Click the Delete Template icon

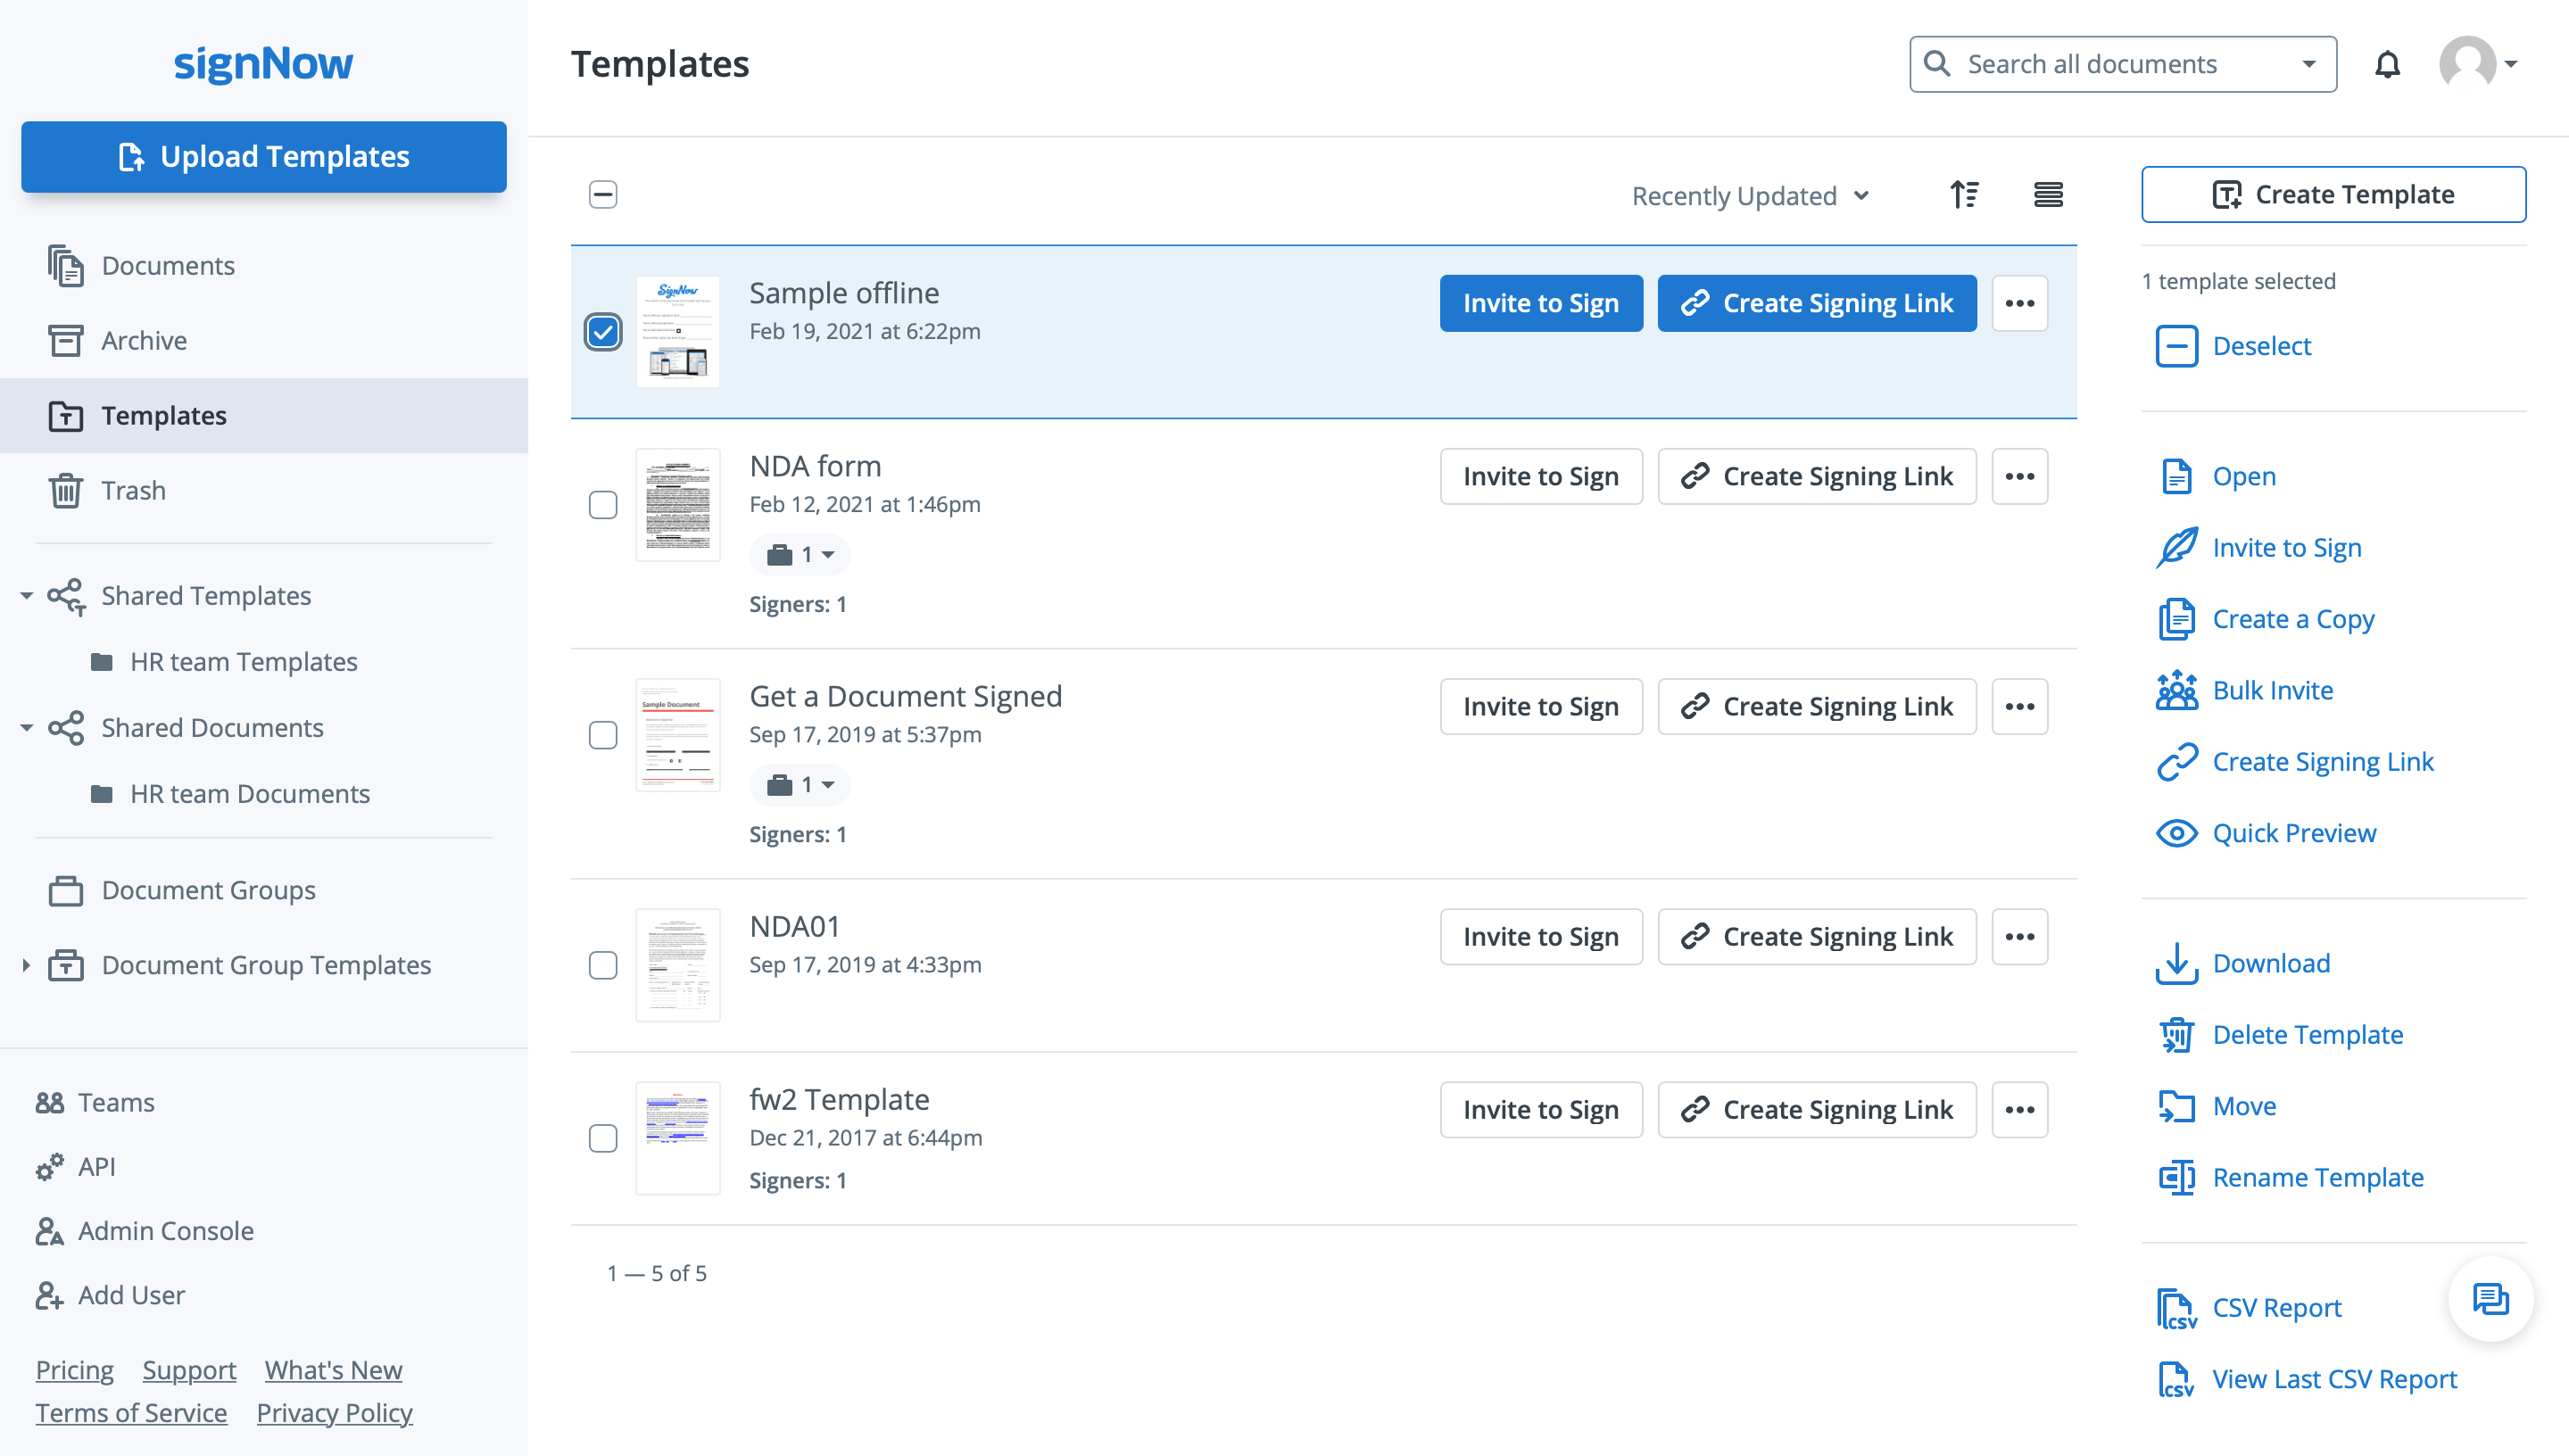pos(2177,1032)
